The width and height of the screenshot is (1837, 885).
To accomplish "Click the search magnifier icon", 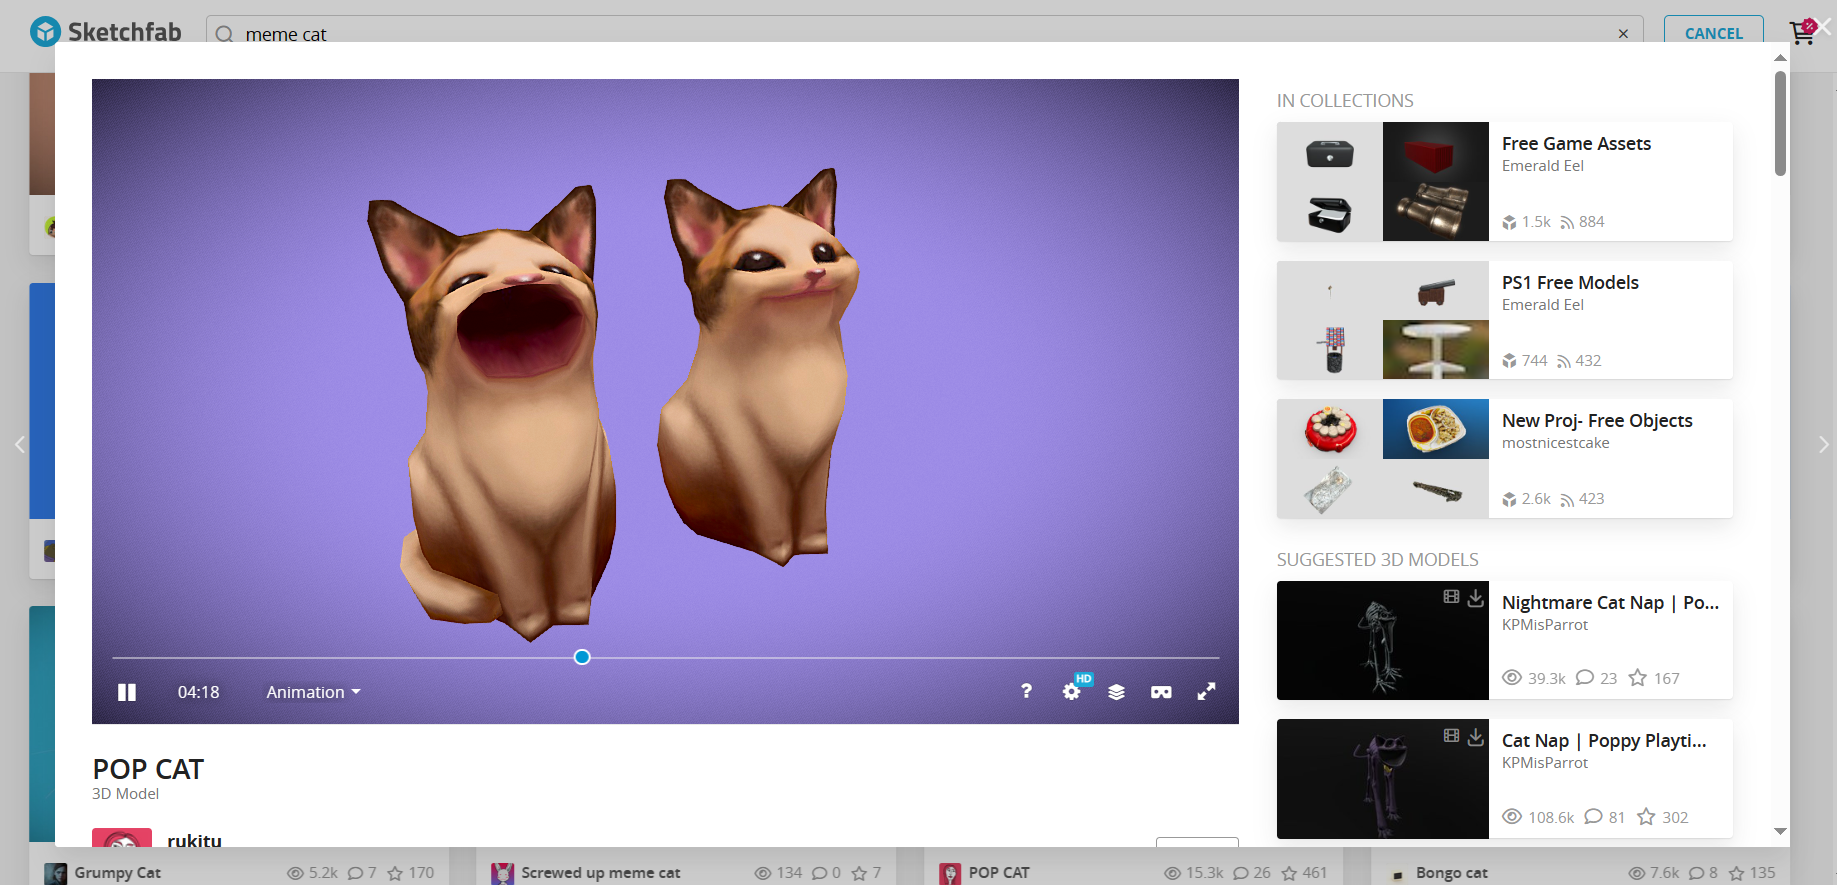I will coord(224,34).
